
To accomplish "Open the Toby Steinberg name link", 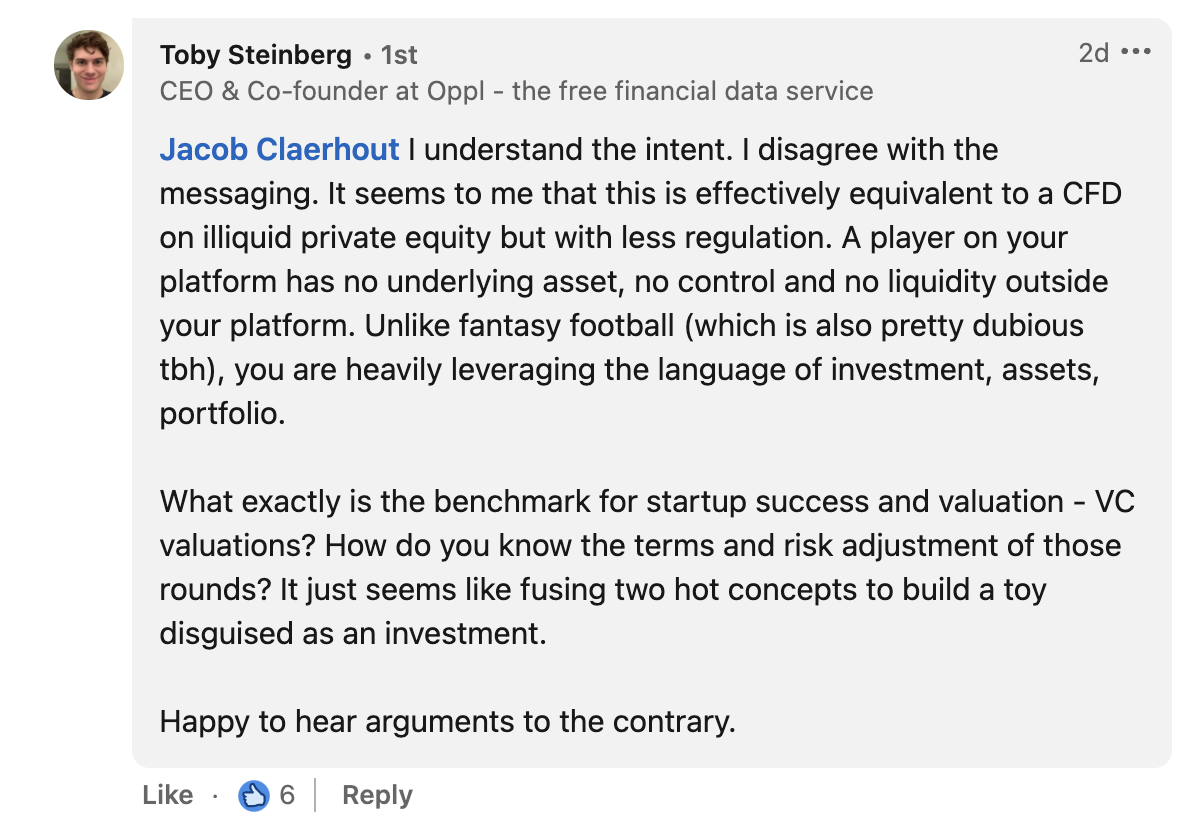I will click(x=256, y=55).
